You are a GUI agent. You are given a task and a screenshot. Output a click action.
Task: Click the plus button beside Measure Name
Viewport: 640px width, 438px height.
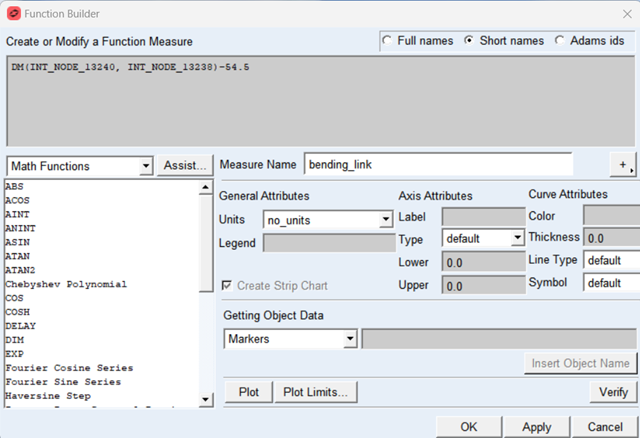tap(625, 165)
